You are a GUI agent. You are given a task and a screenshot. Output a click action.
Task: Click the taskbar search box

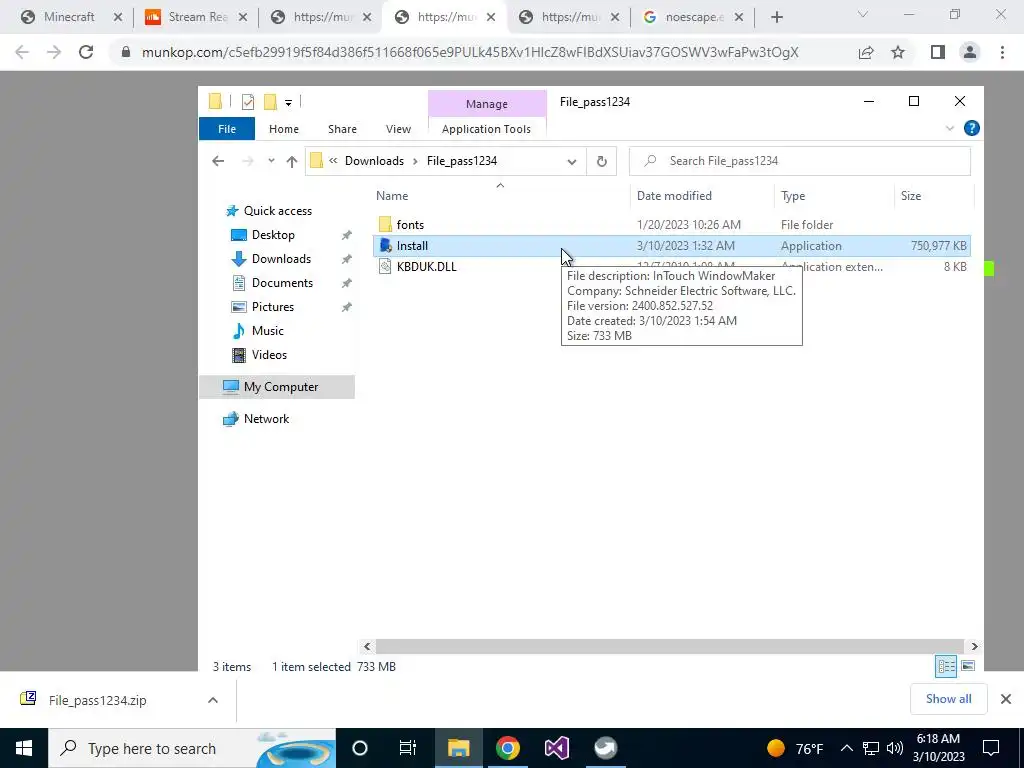point(192,748)
